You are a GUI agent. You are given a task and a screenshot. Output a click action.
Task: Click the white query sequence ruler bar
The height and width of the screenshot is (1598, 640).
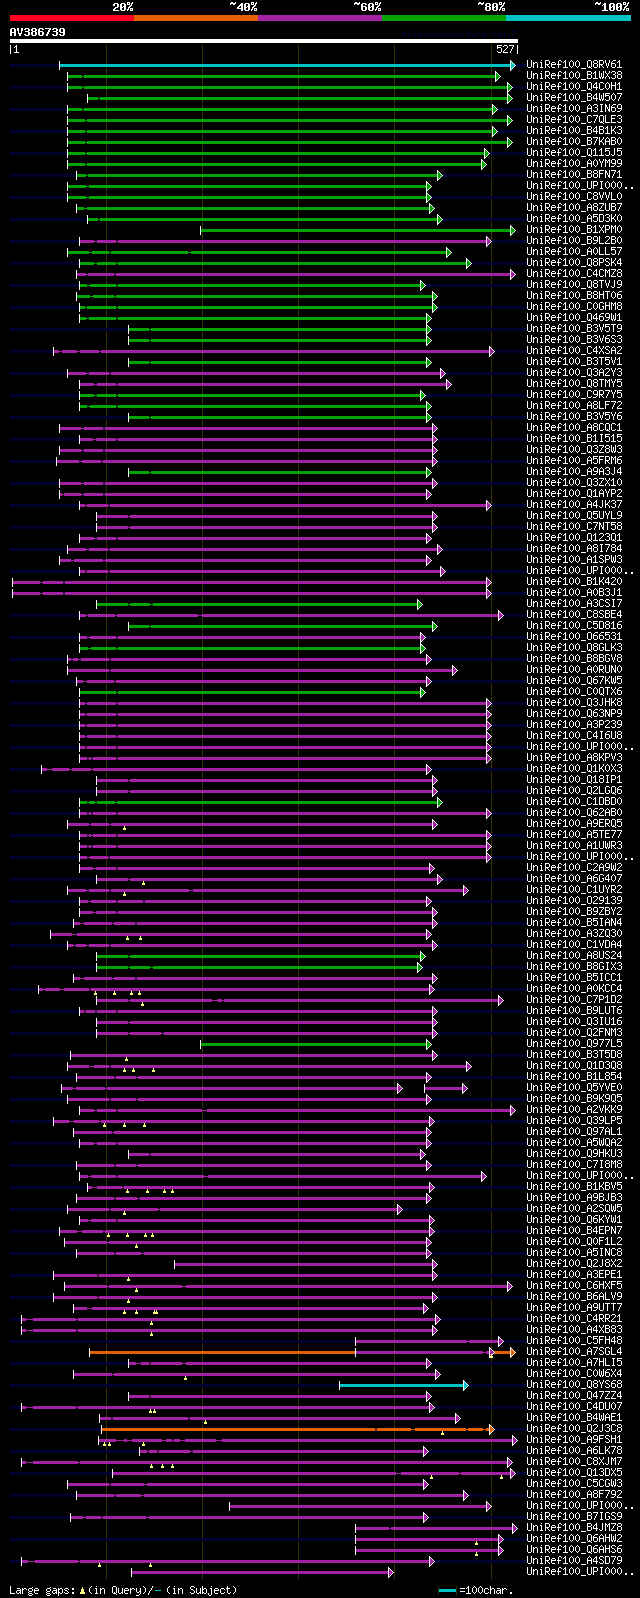coord(263,41)
